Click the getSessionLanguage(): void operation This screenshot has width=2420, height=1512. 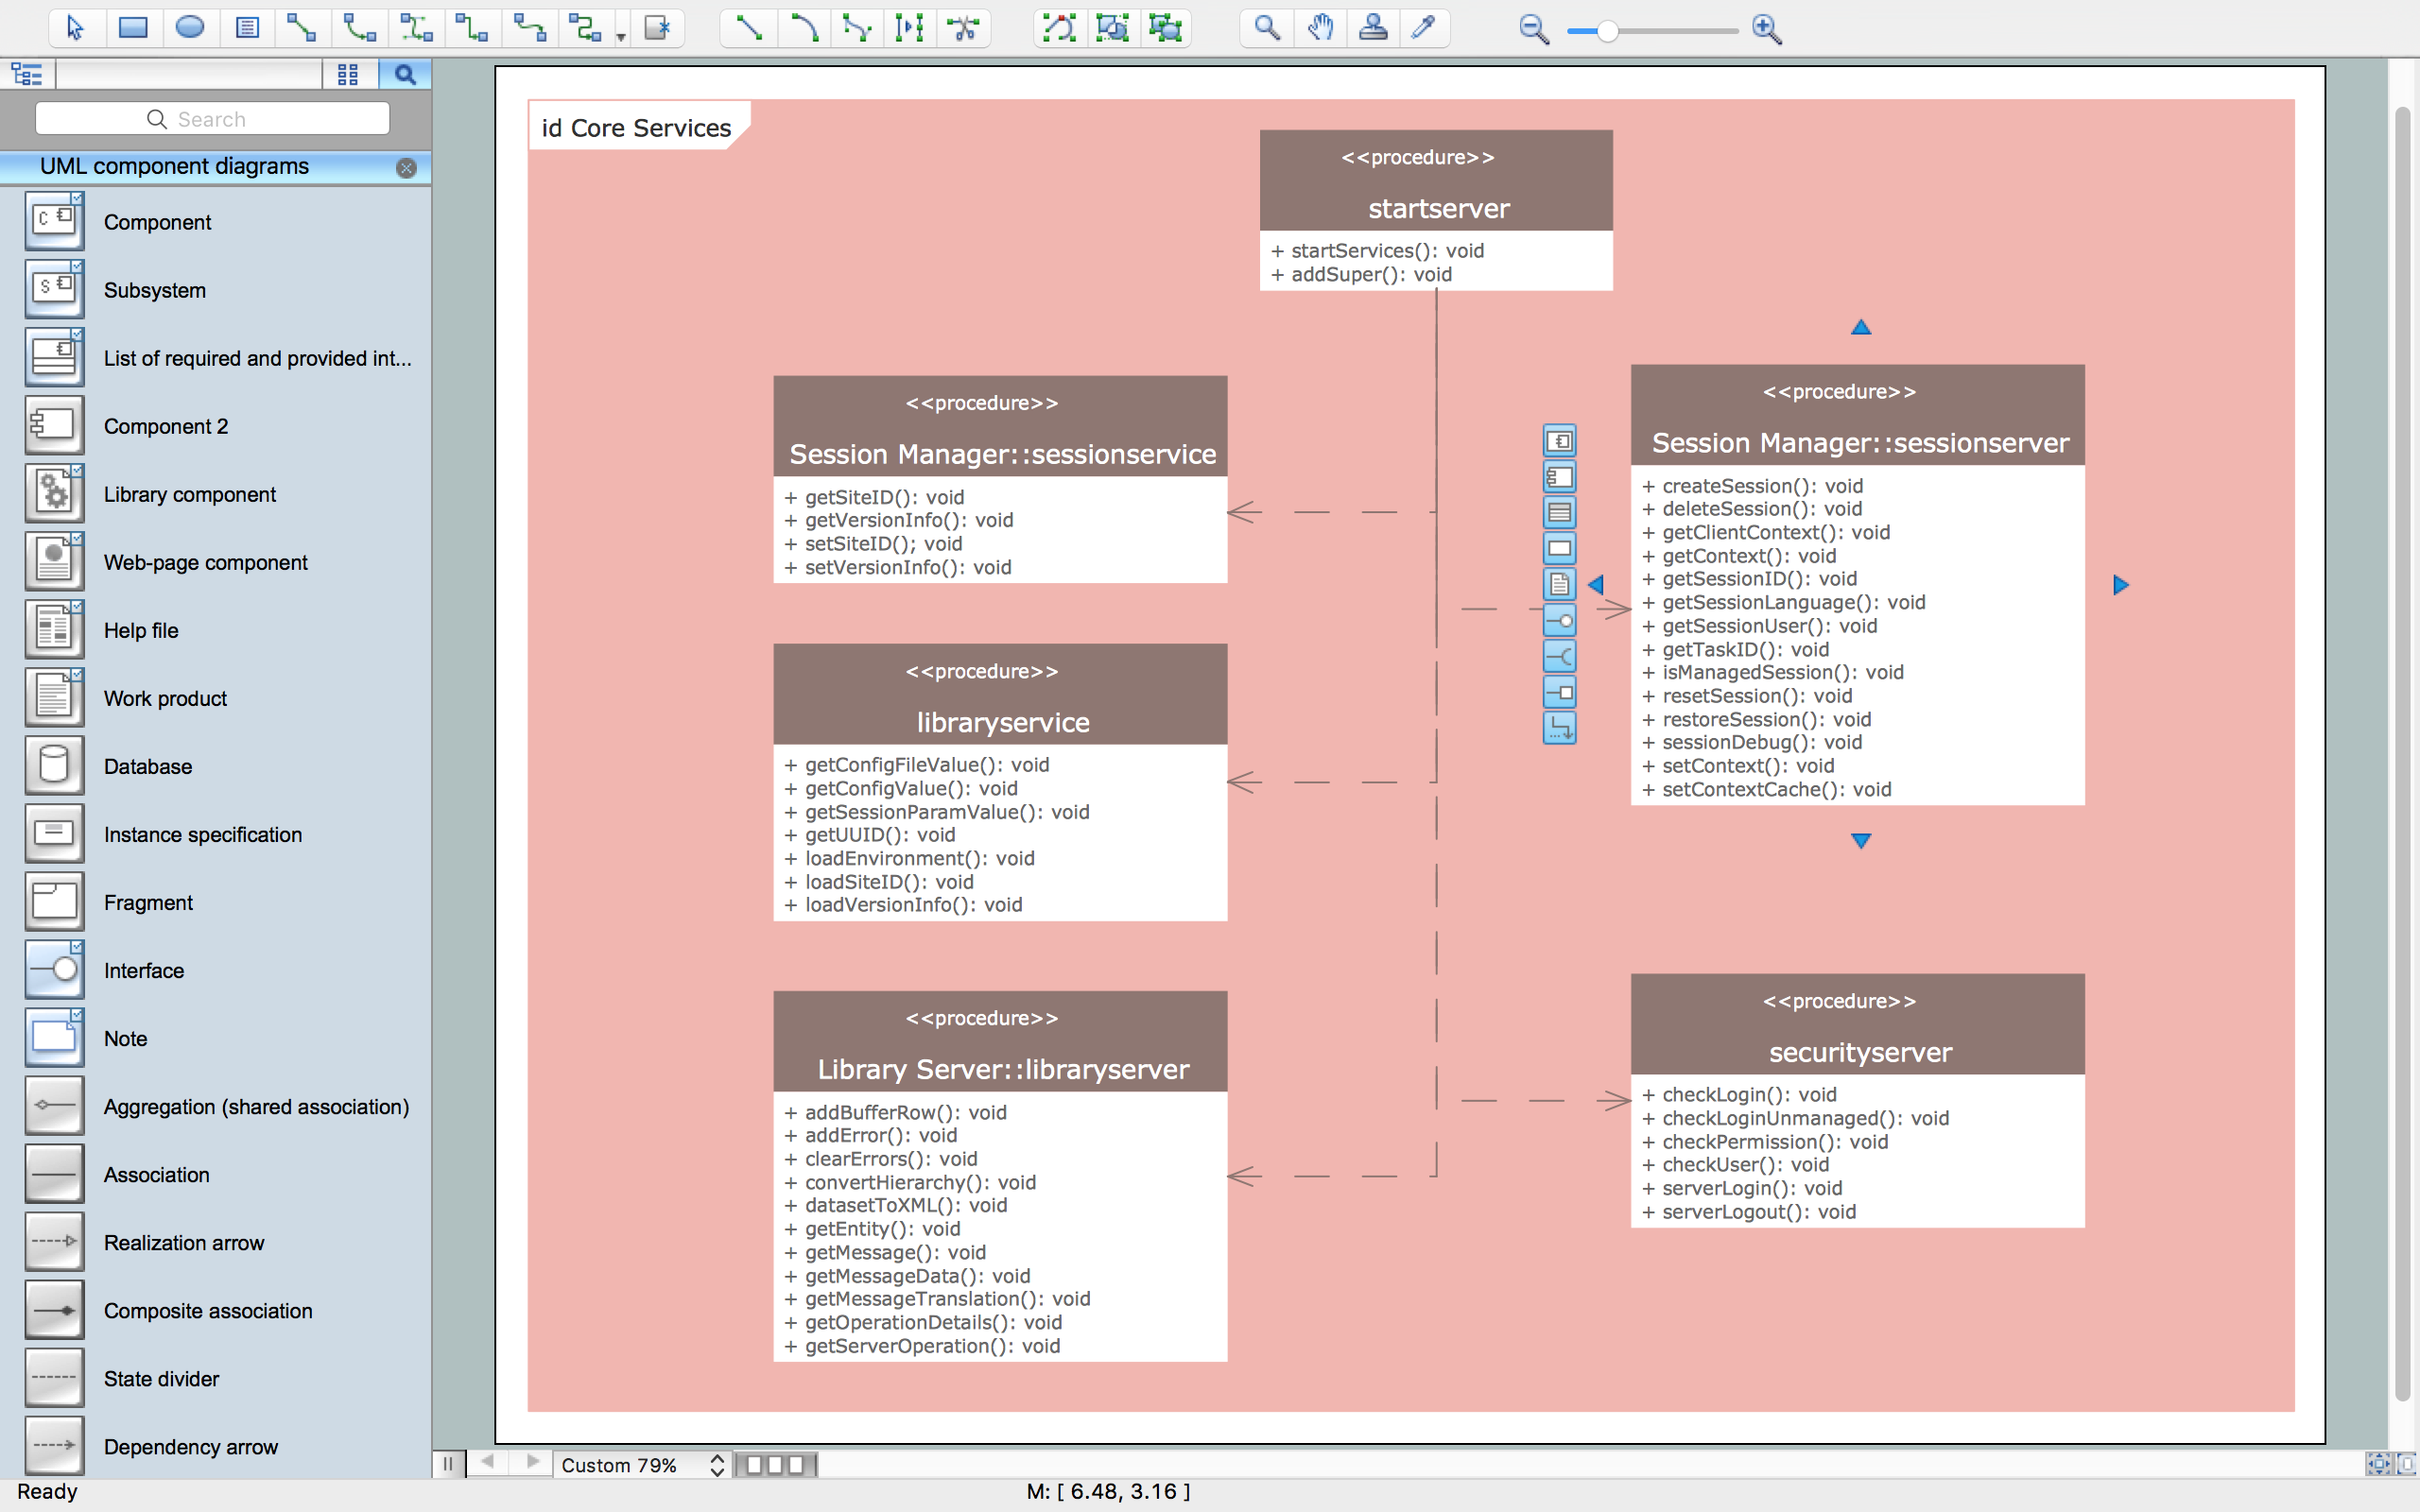1783,602
